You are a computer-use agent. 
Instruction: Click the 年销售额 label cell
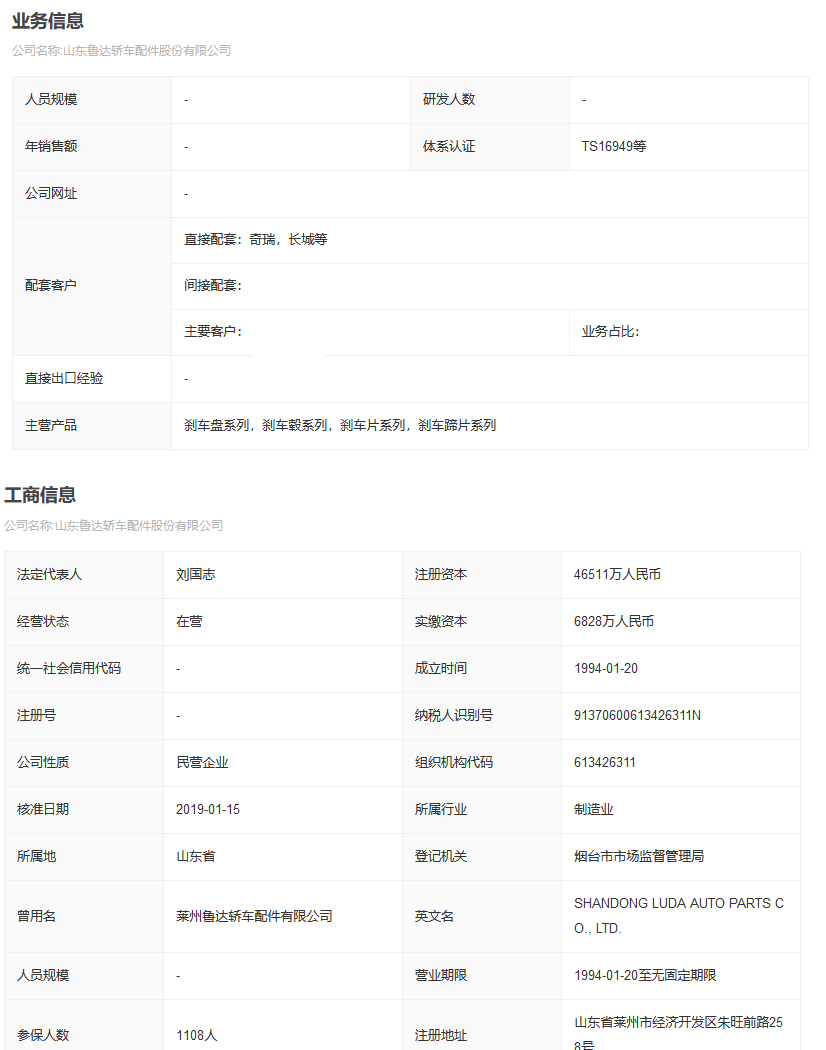tap(92, 147)
